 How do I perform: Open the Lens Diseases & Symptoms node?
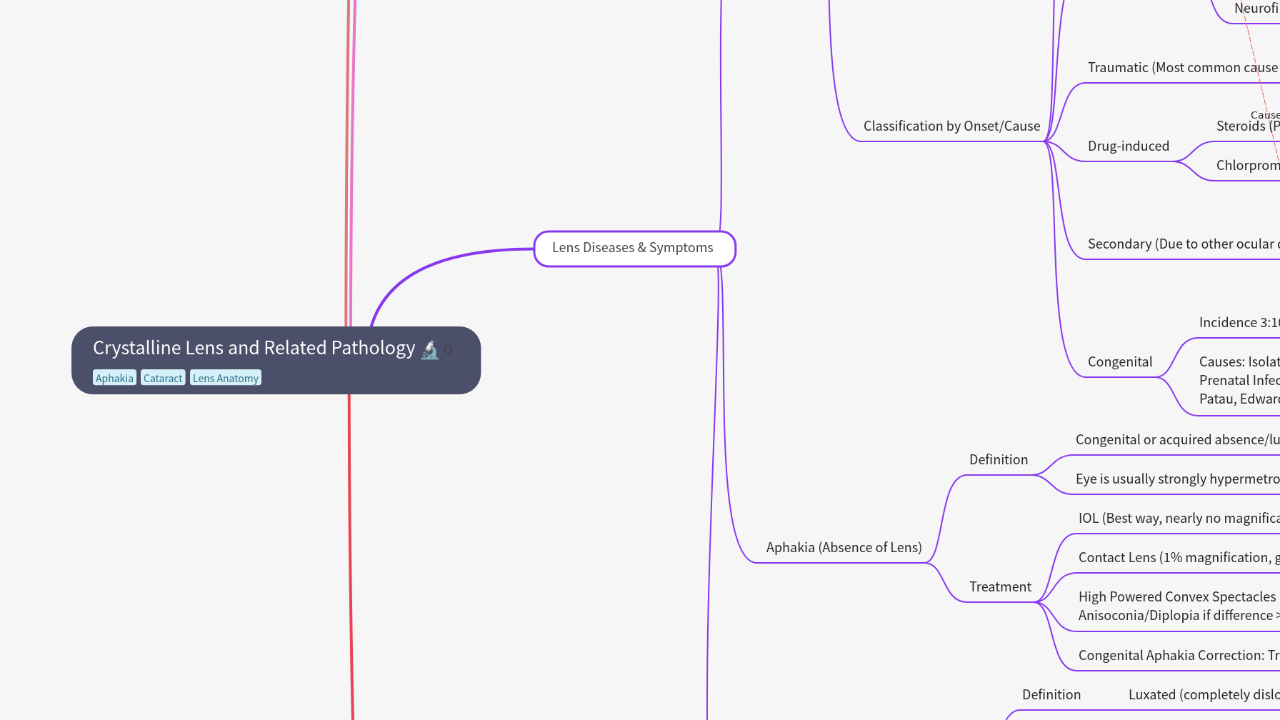click(634, 248)
